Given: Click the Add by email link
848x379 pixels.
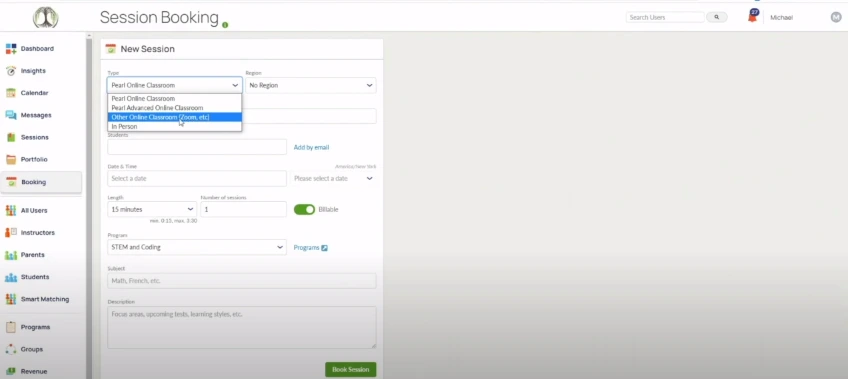Looking at the screenshot, I should click(311, 147).
